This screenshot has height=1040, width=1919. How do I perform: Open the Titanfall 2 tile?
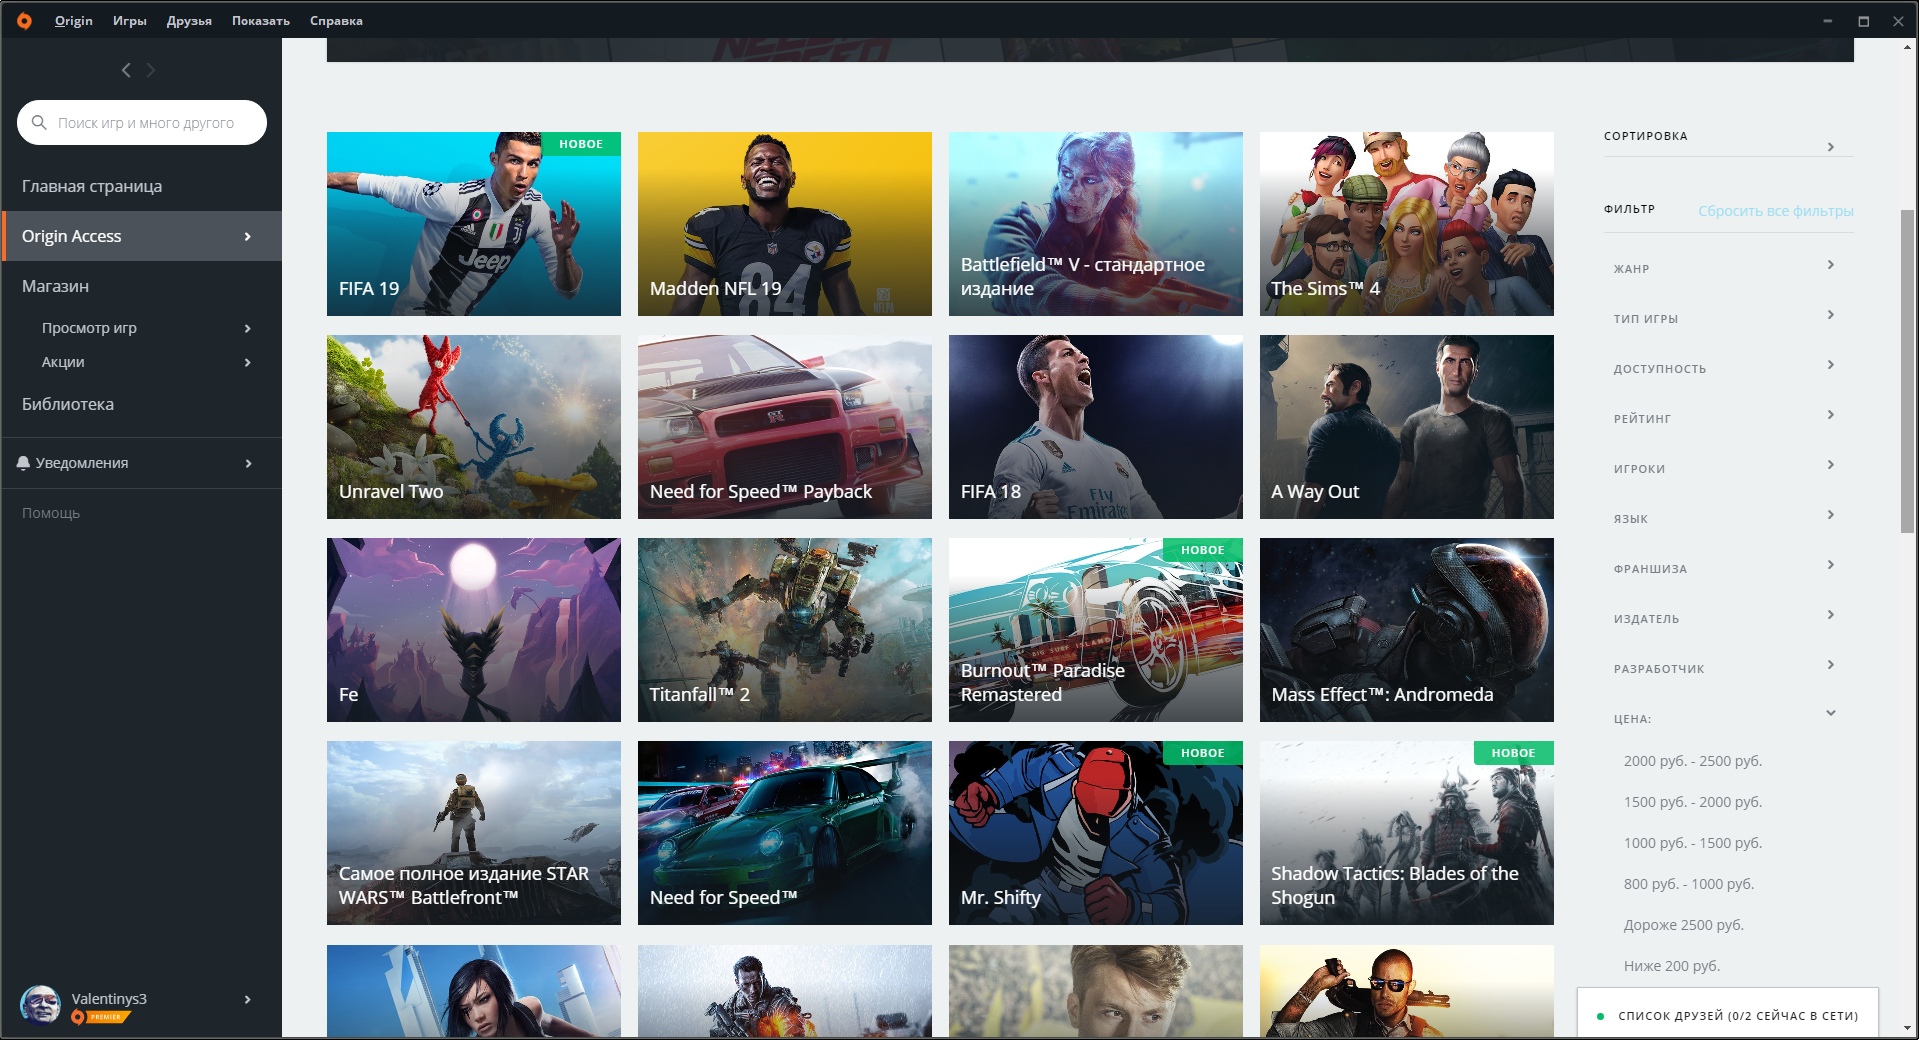784,630
